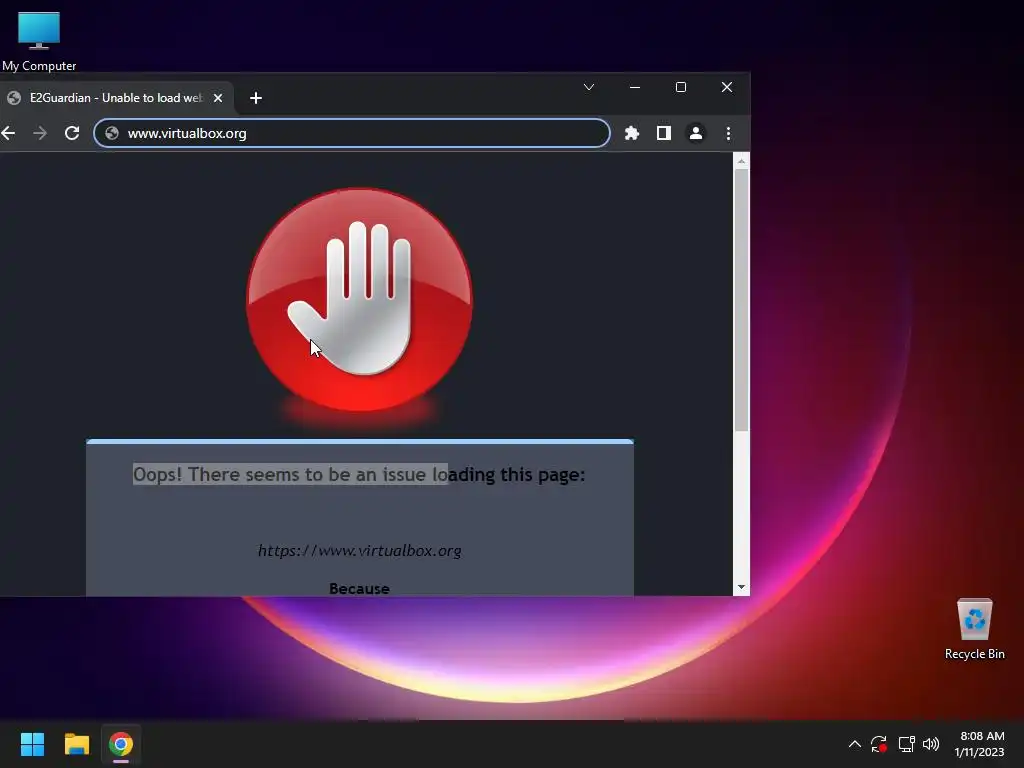The height and width of the screenshot is (768, 1024).
Task: Open the My Computer desktop icon
Action: (x=39, y=40)
